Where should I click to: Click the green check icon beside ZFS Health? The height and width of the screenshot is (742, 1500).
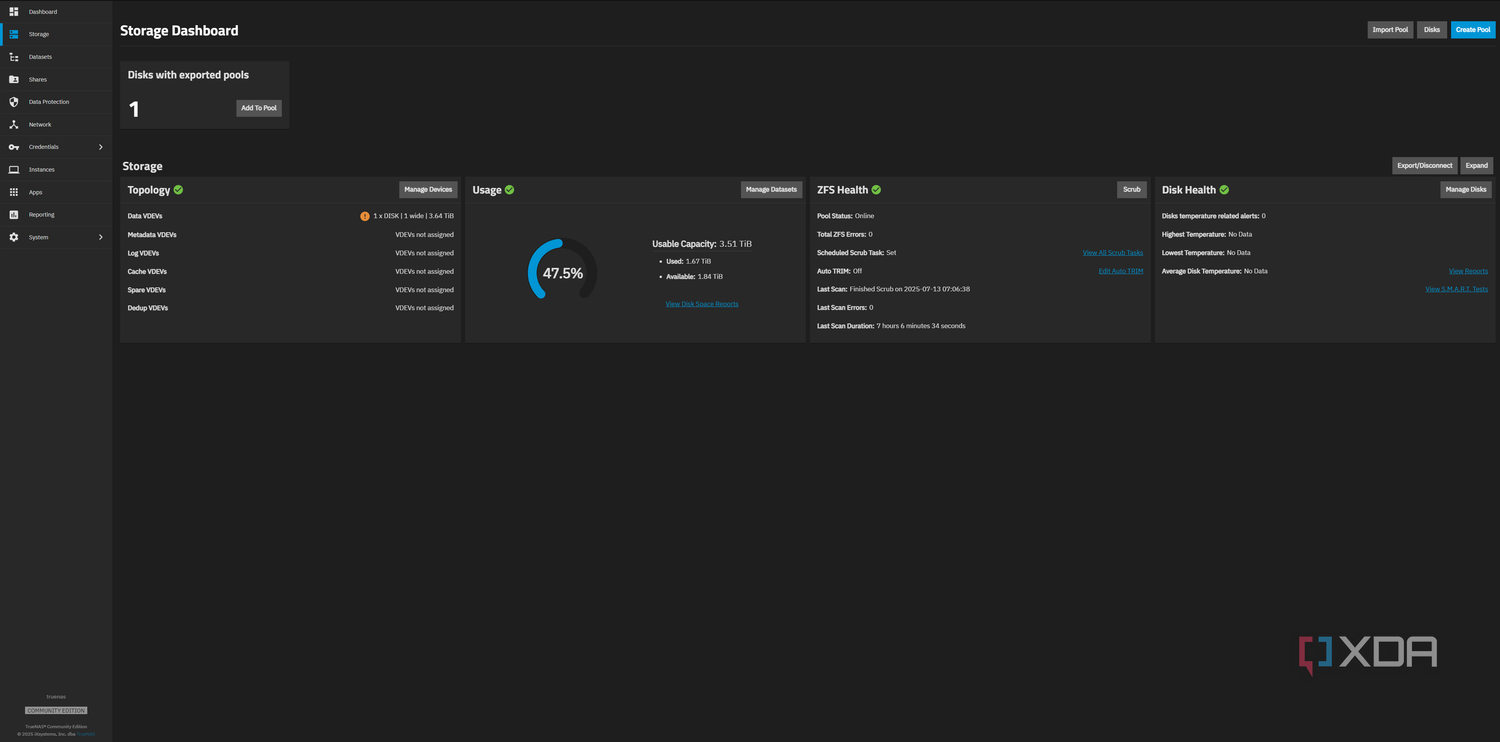[x=876, y=190]
